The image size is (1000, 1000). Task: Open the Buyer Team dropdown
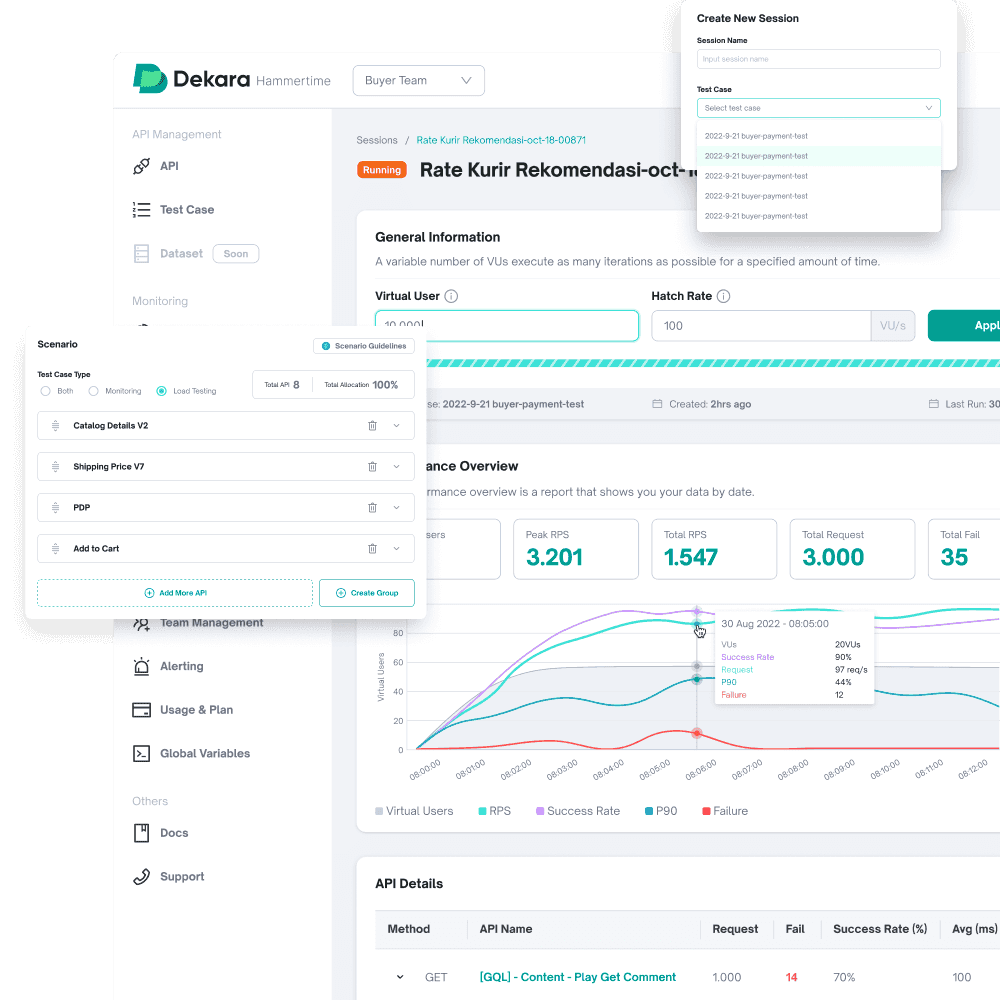418,81
